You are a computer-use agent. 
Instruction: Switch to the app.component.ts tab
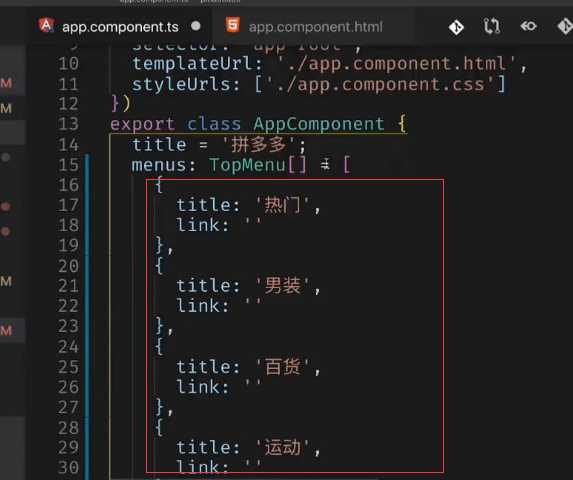point(120,26)
